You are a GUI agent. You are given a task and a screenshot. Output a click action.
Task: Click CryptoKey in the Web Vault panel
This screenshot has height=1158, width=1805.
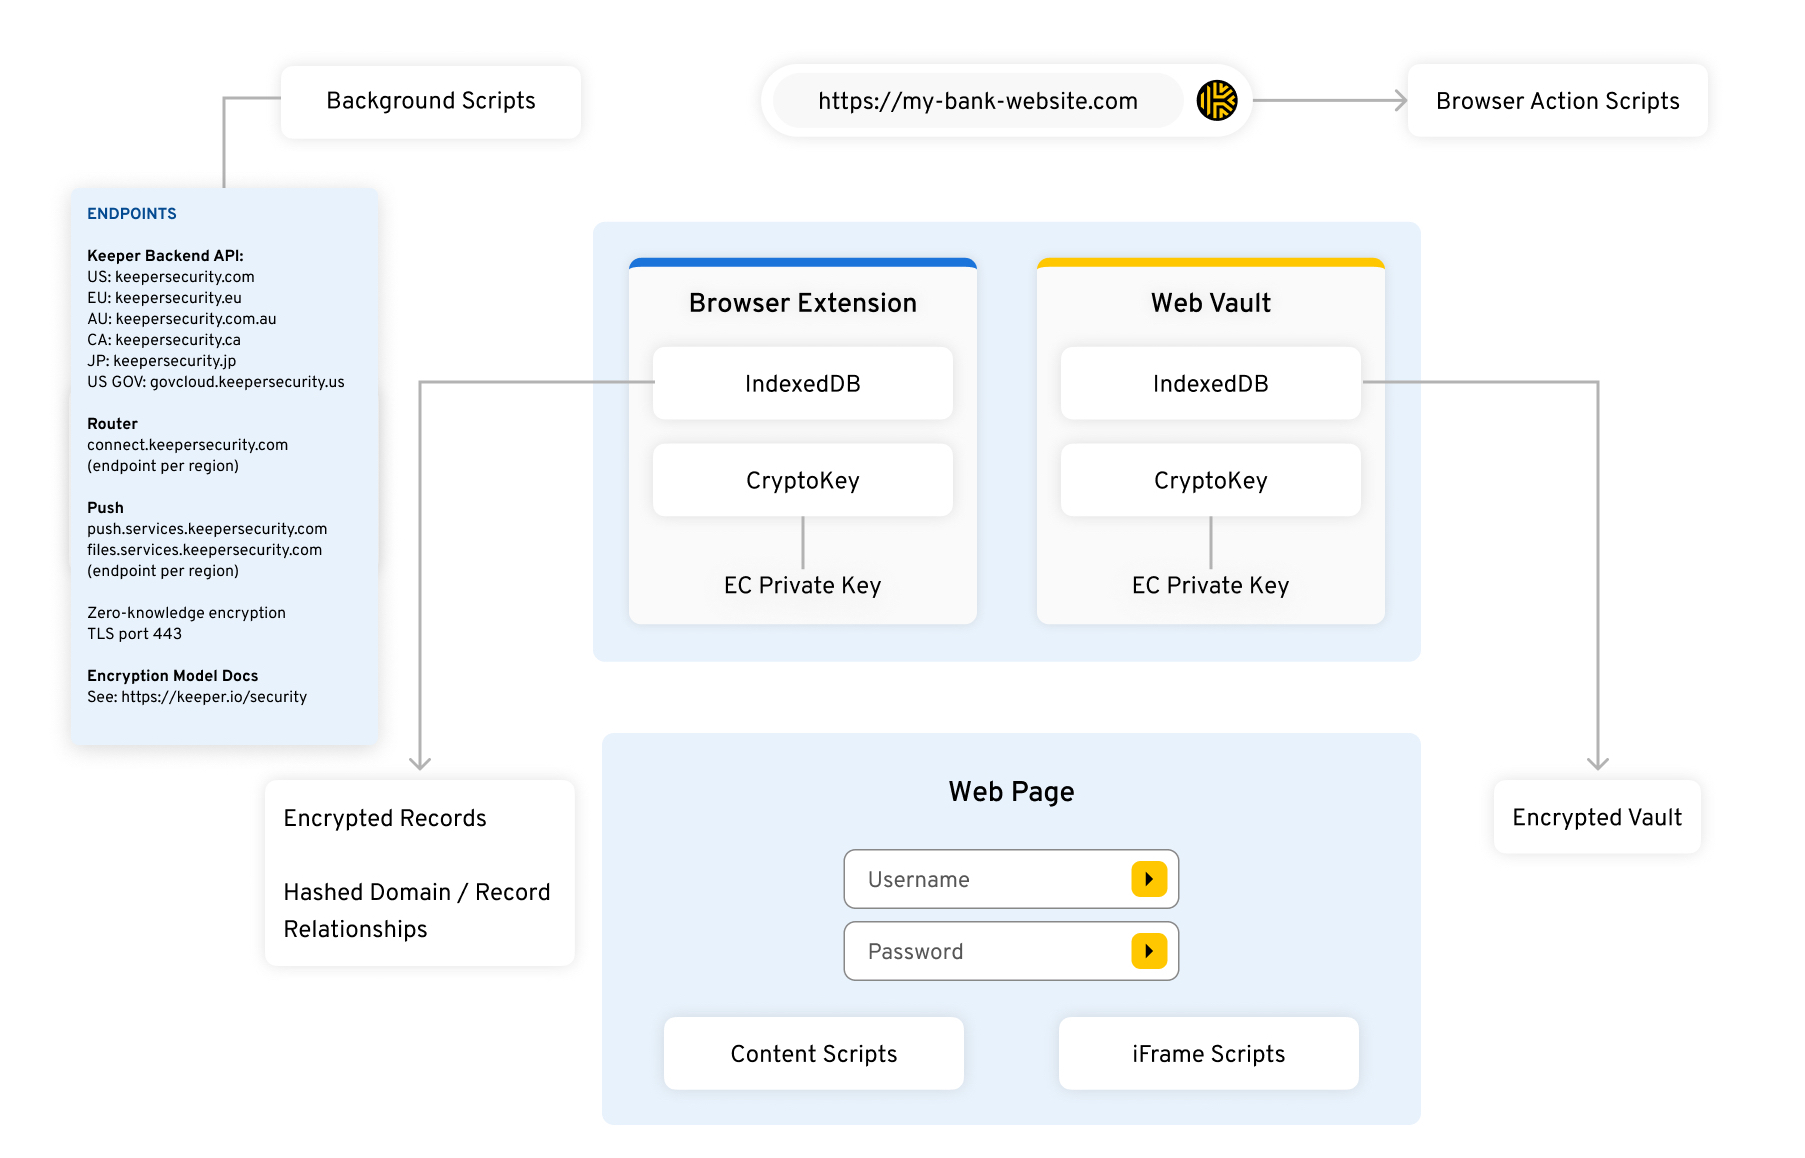pos(1210,481)
